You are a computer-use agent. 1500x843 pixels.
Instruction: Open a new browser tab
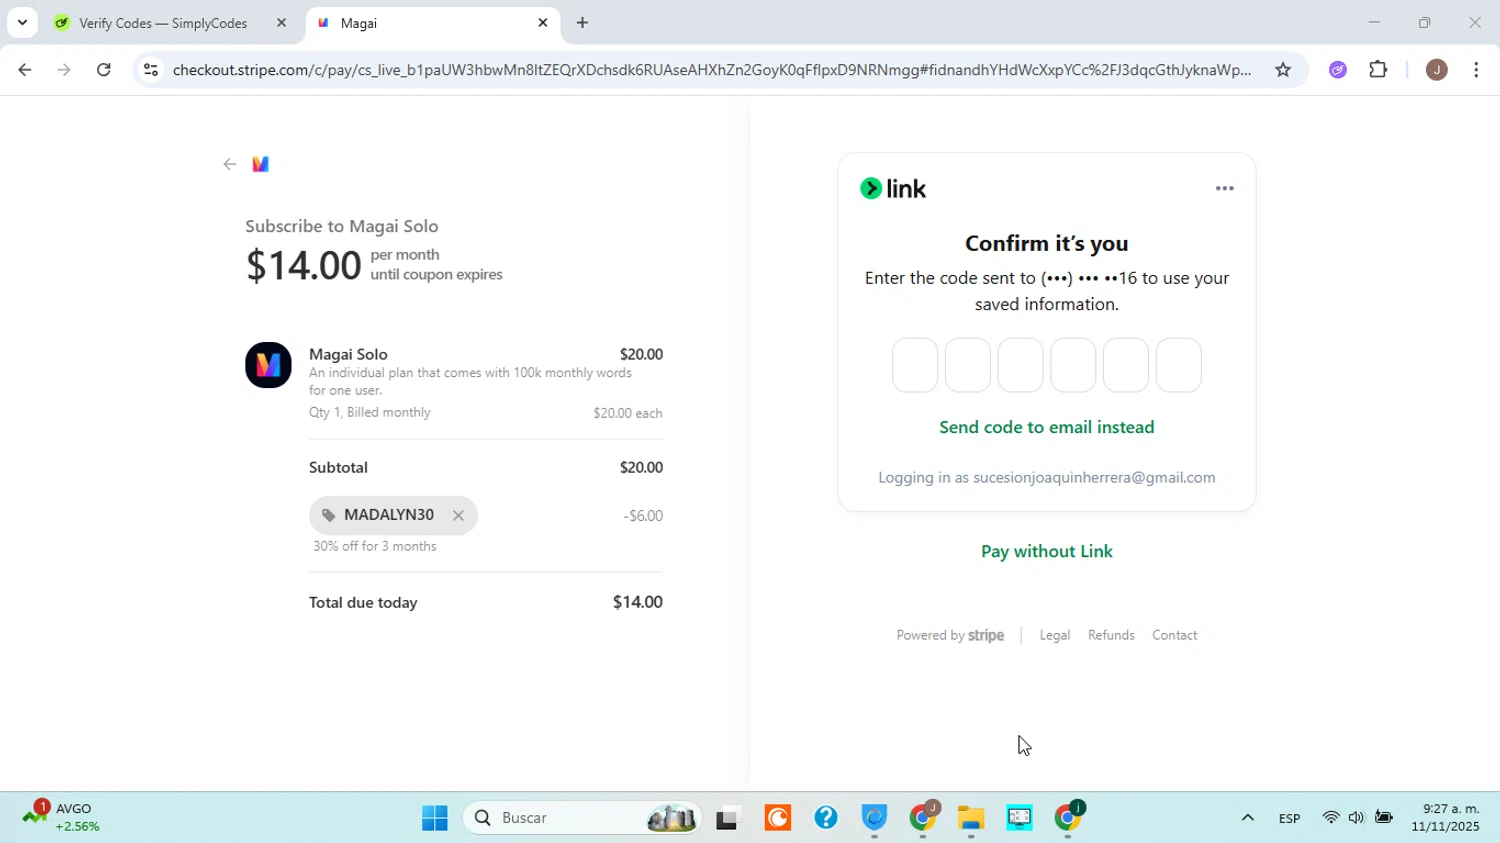(x=582, y=23)
